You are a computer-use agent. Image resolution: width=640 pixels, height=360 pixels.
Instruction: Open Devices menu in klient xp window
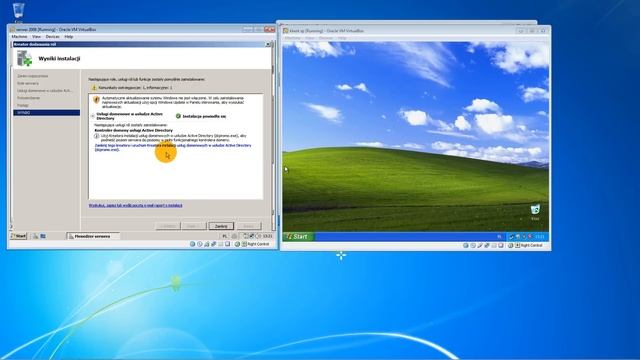pyautogui.click(x=325, y=38)
